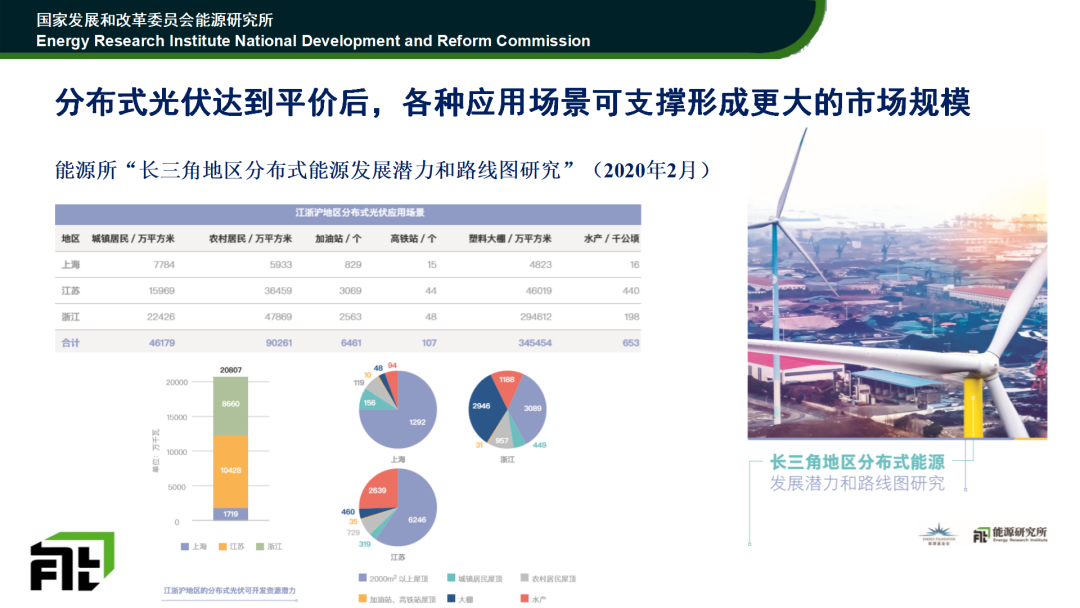Select the 3089 slice in the 浙江 pie
This screenshot has height=608, width=1080.
pyautogui.click(x=531, y=408)
